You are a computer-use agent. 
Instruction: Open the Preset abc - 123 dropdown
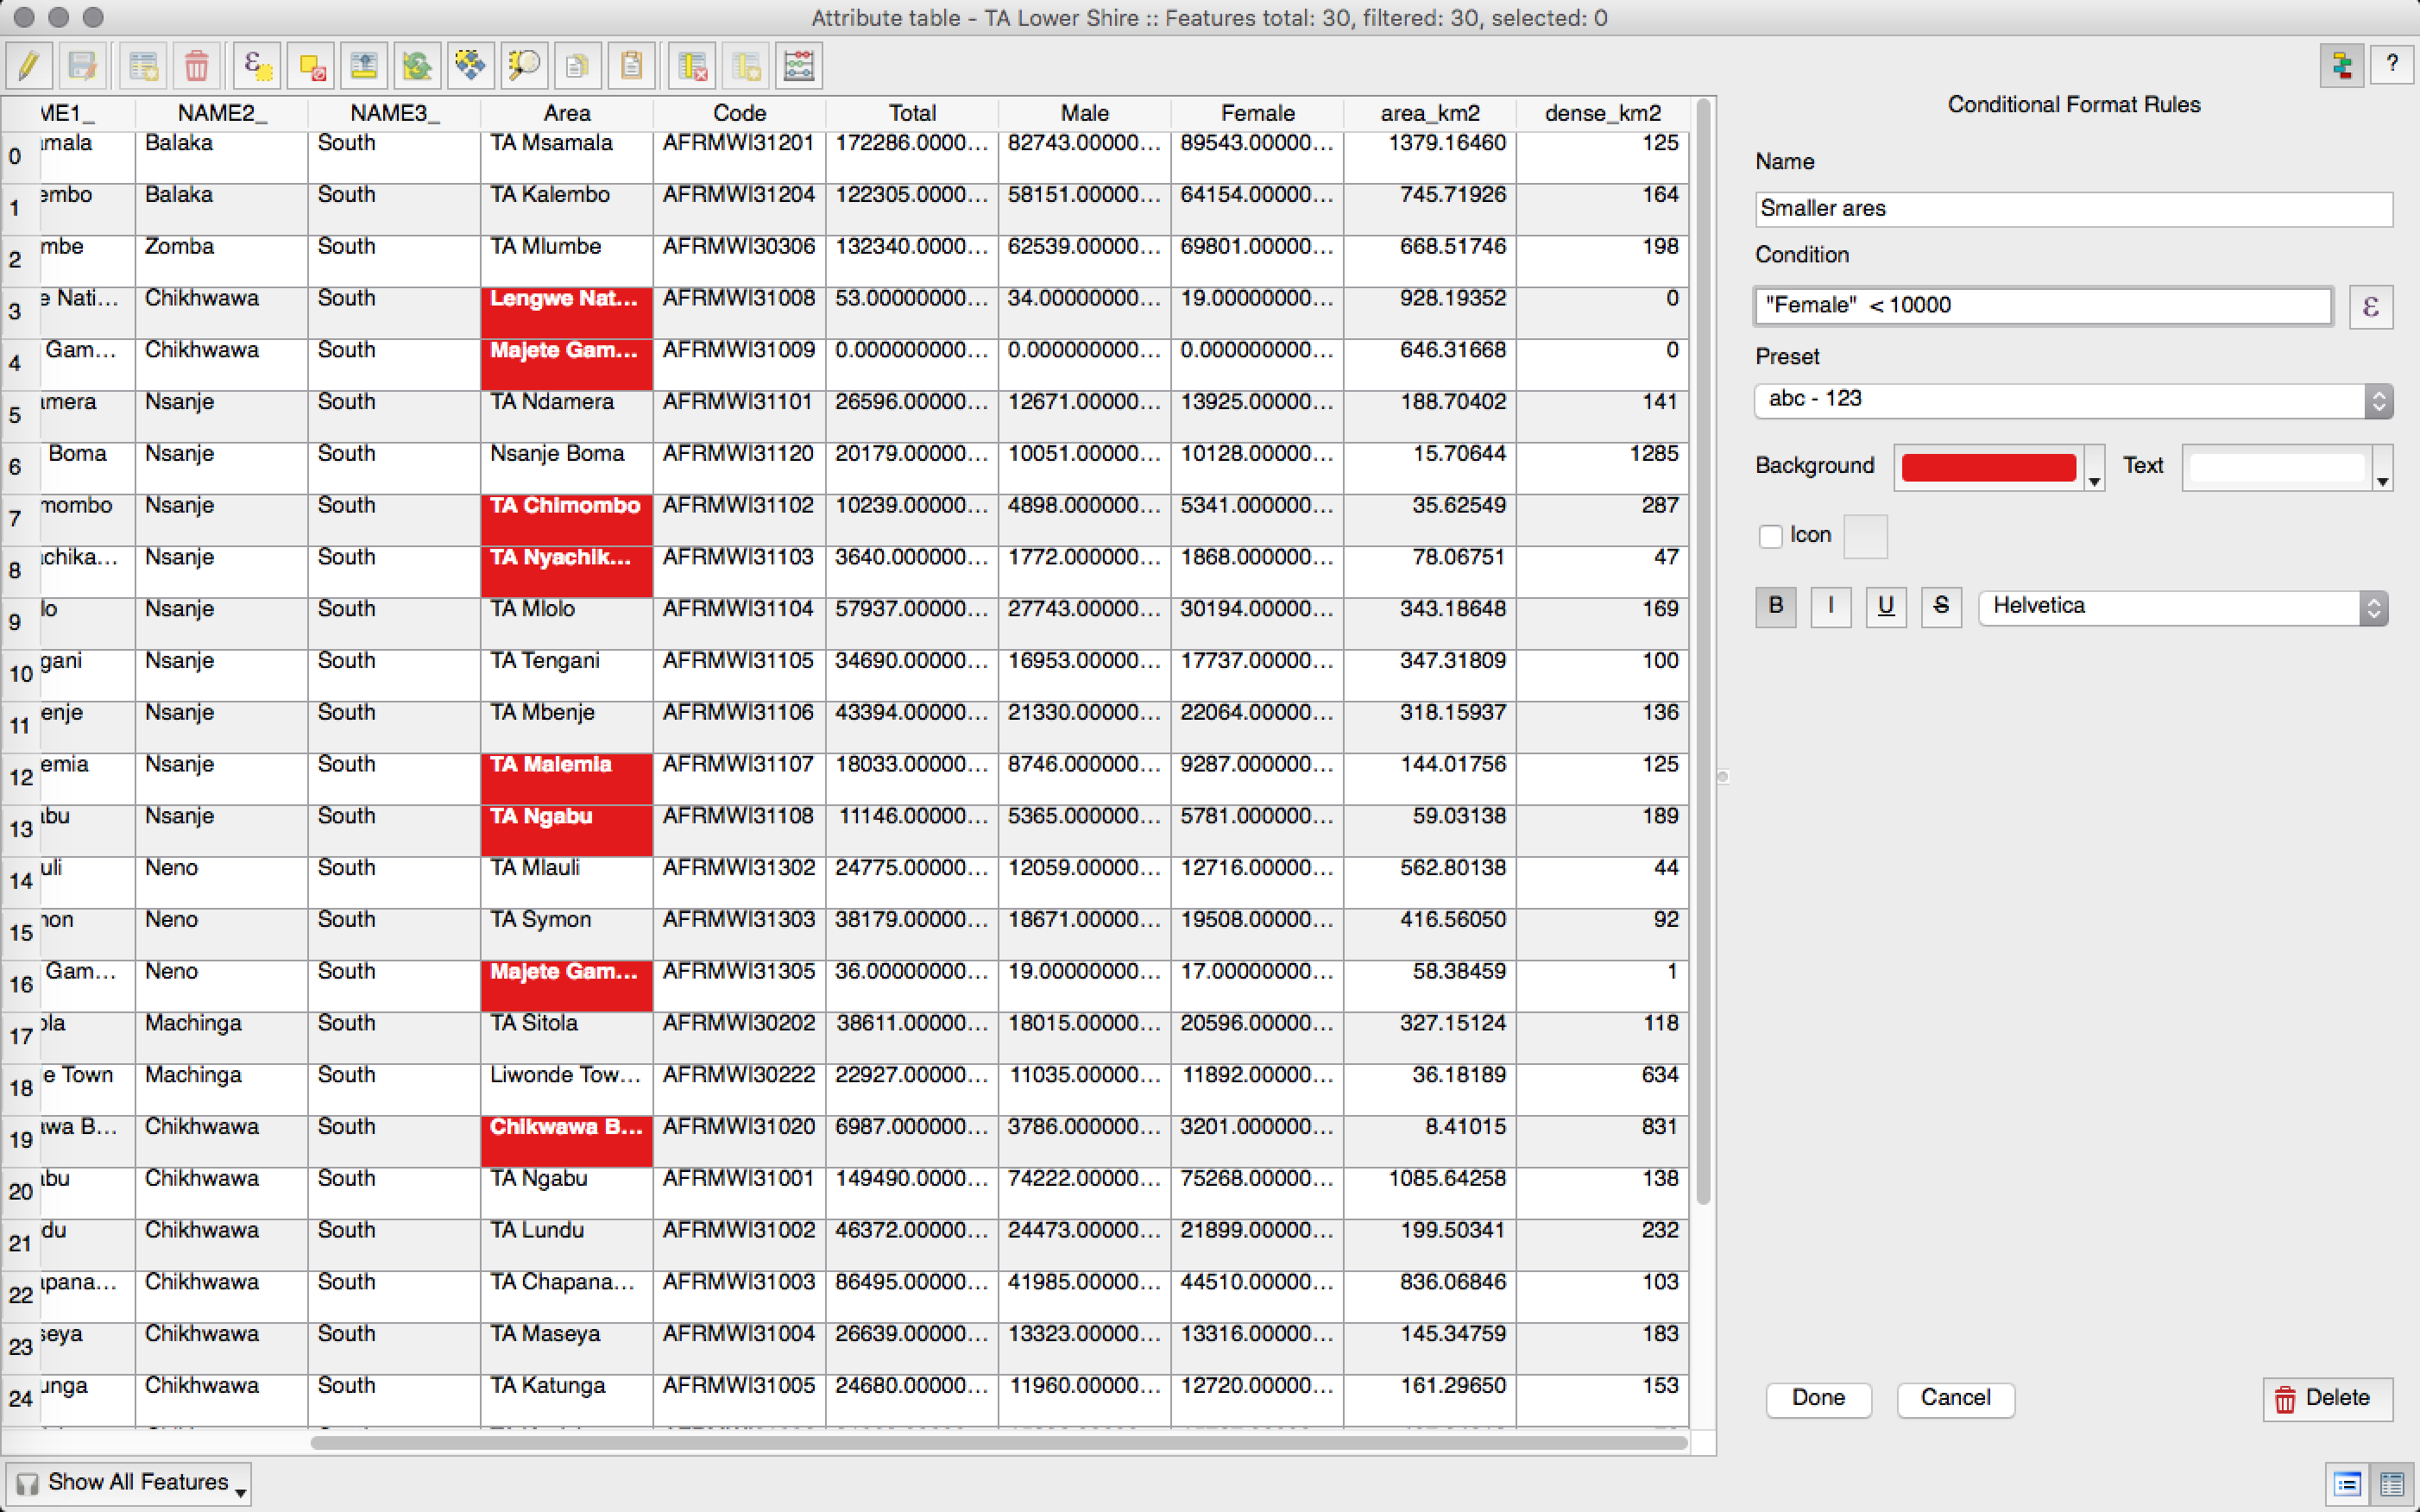click(x=2072, y=400)
